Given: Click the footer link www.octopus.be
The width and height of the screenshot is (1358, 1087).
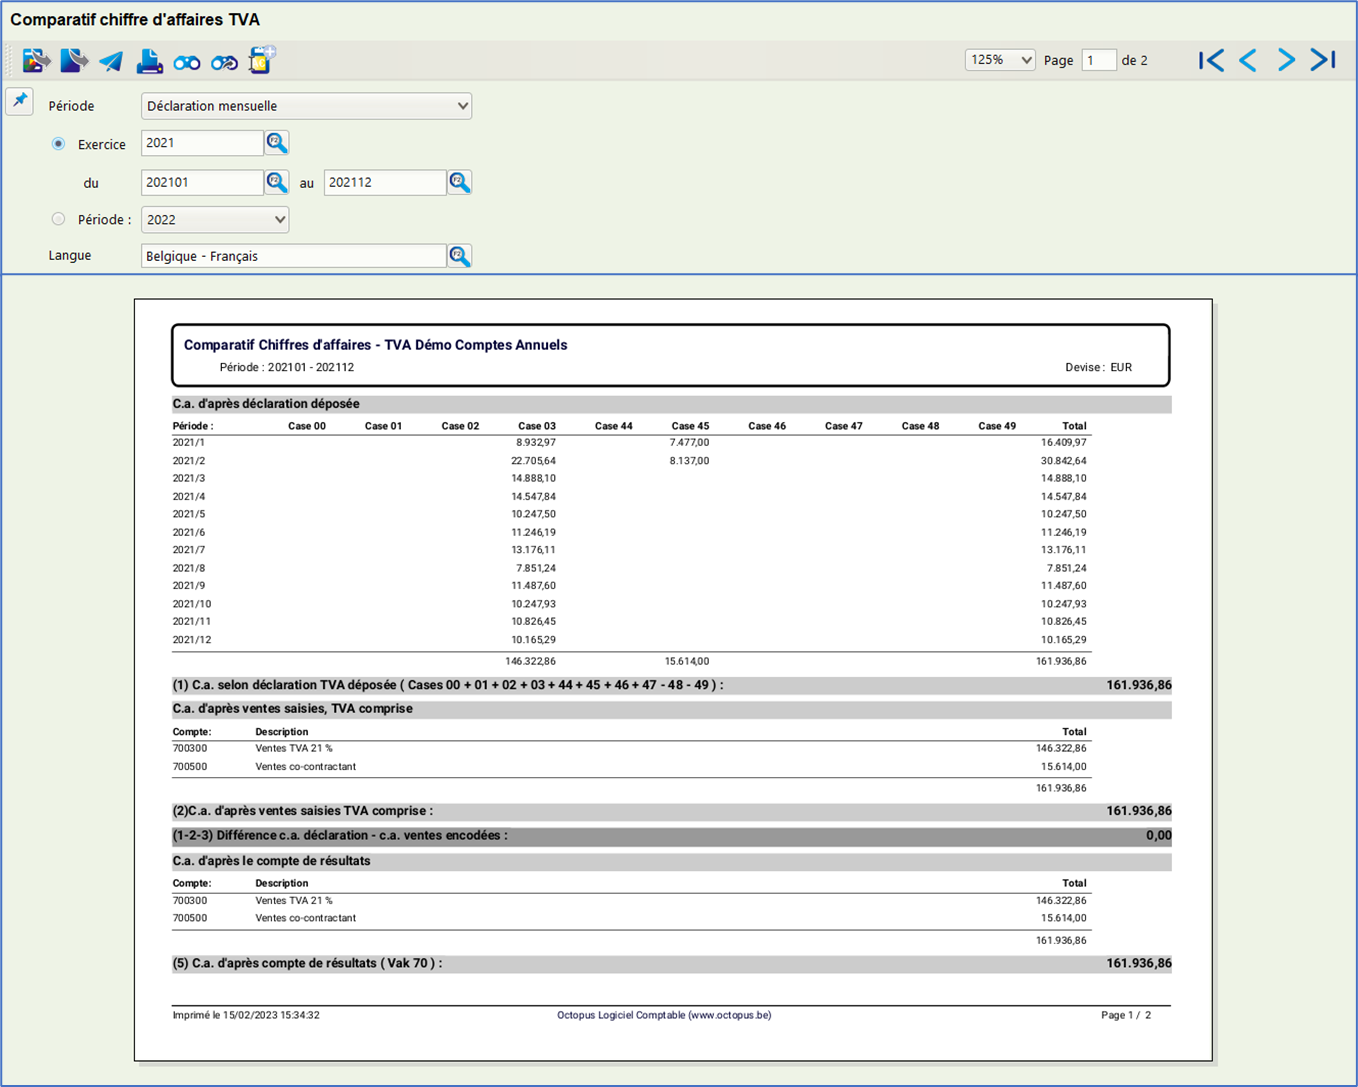Looking at the screenshot, I should (x=730, y=1015).
